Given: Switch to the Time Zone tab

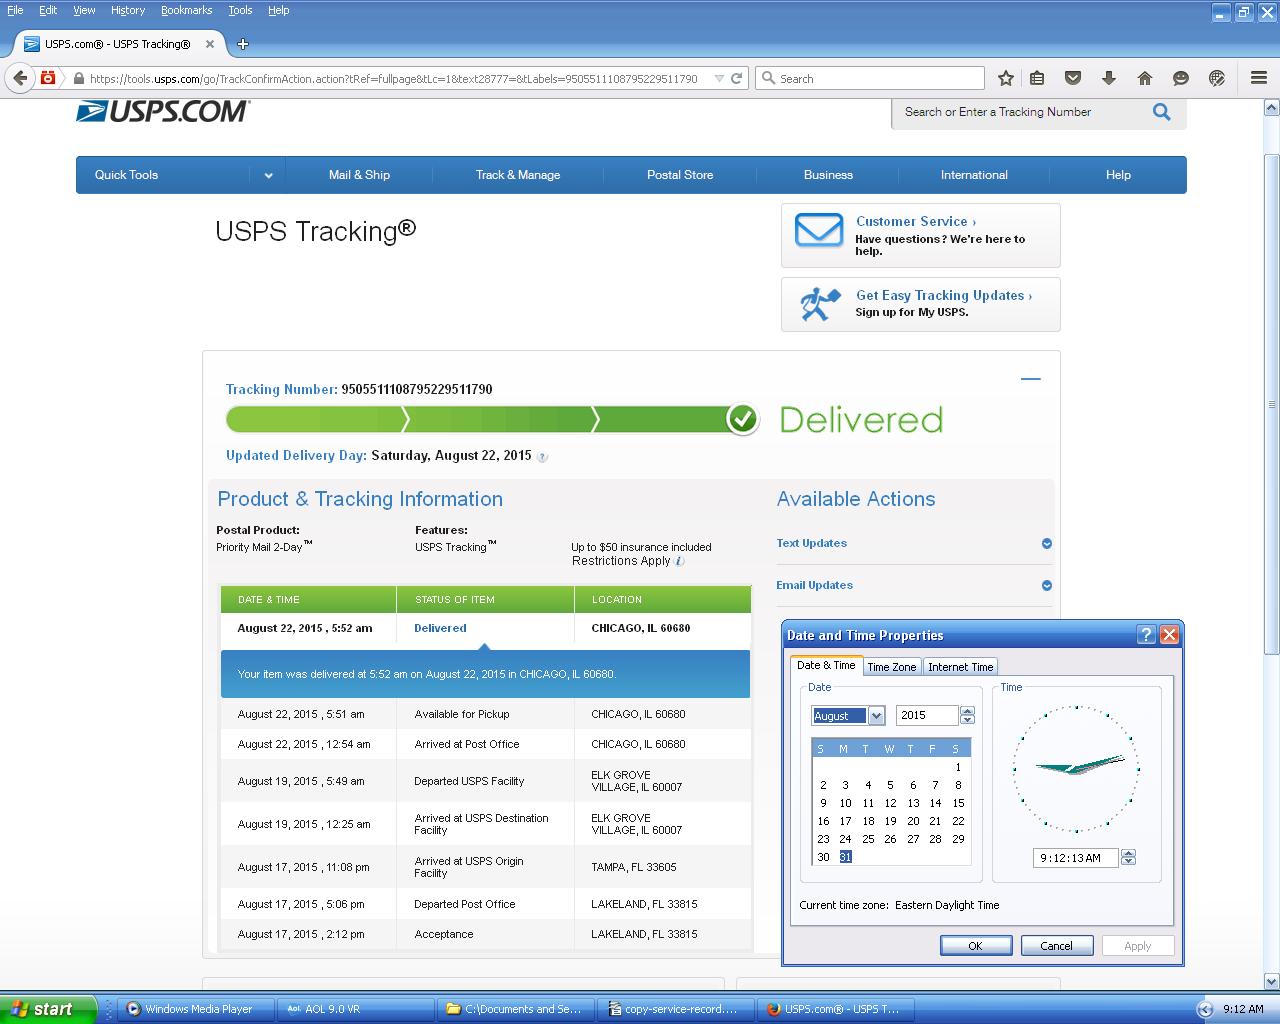Looking at the screenshot, I should coord(891,667).
